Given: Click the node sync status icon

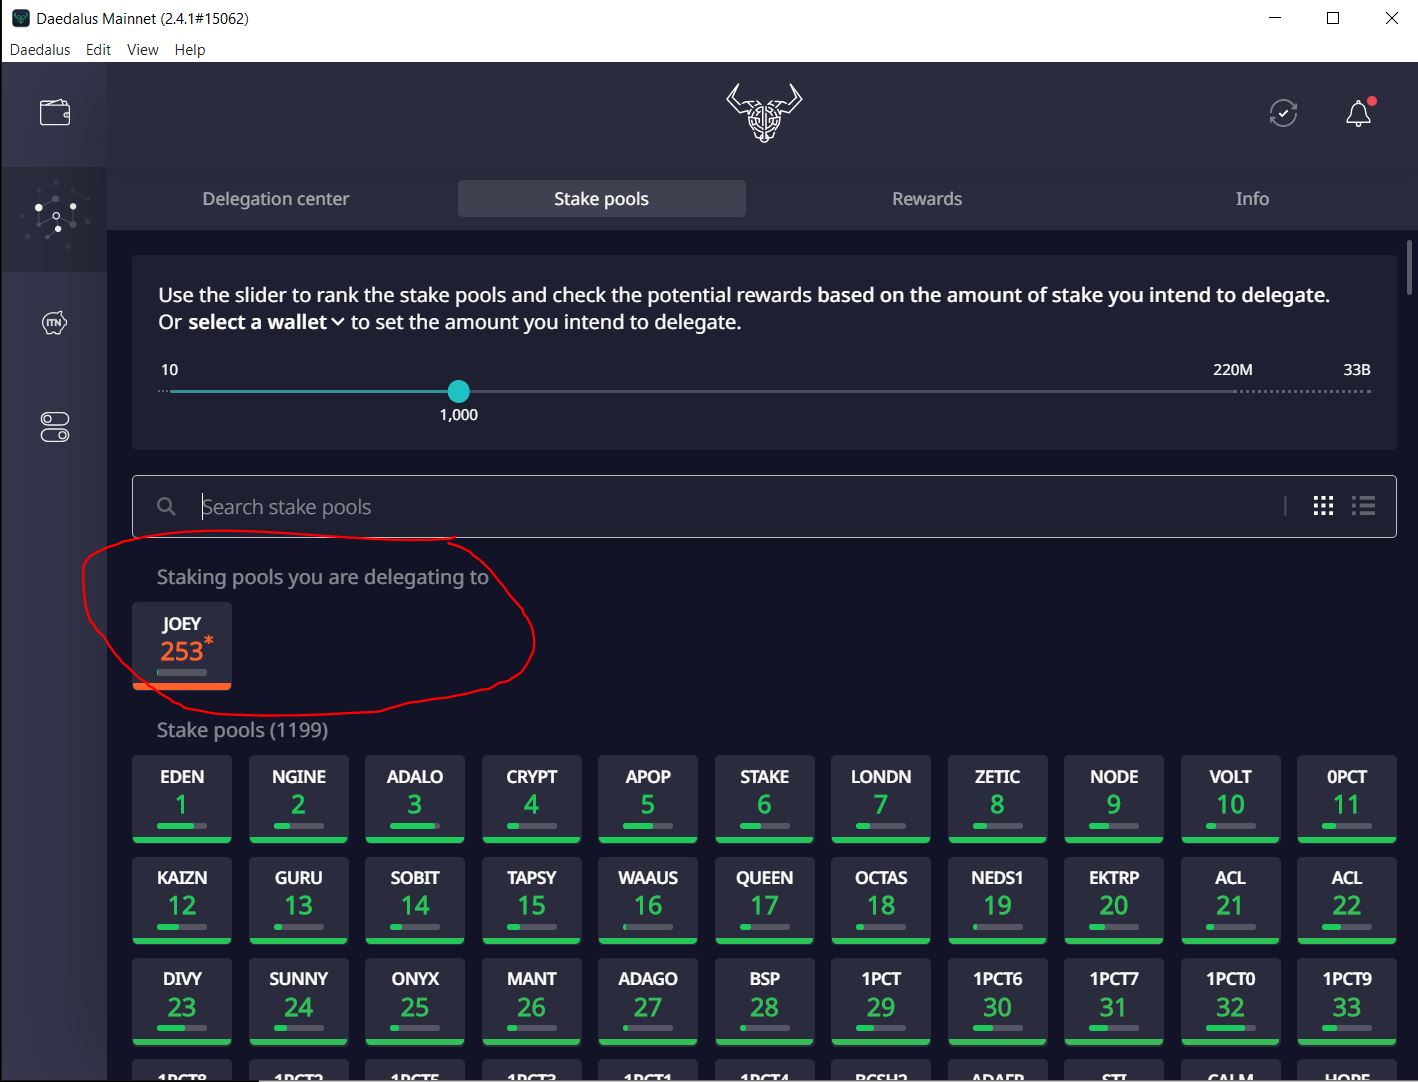Looking at the screenshot, I should coord(1283,113).
